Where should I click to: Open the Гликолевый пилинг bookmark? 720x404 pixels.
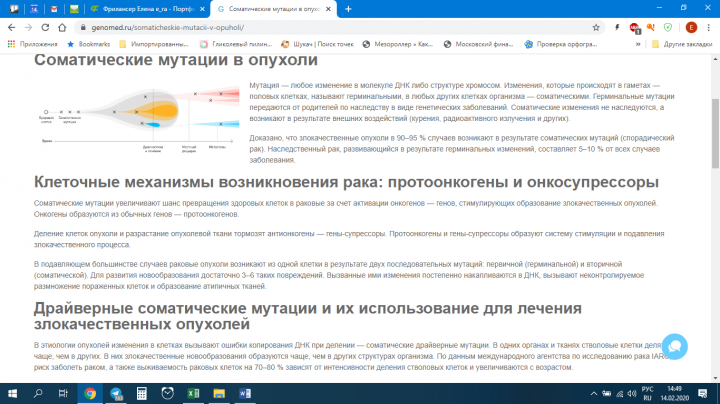point(236,44)
